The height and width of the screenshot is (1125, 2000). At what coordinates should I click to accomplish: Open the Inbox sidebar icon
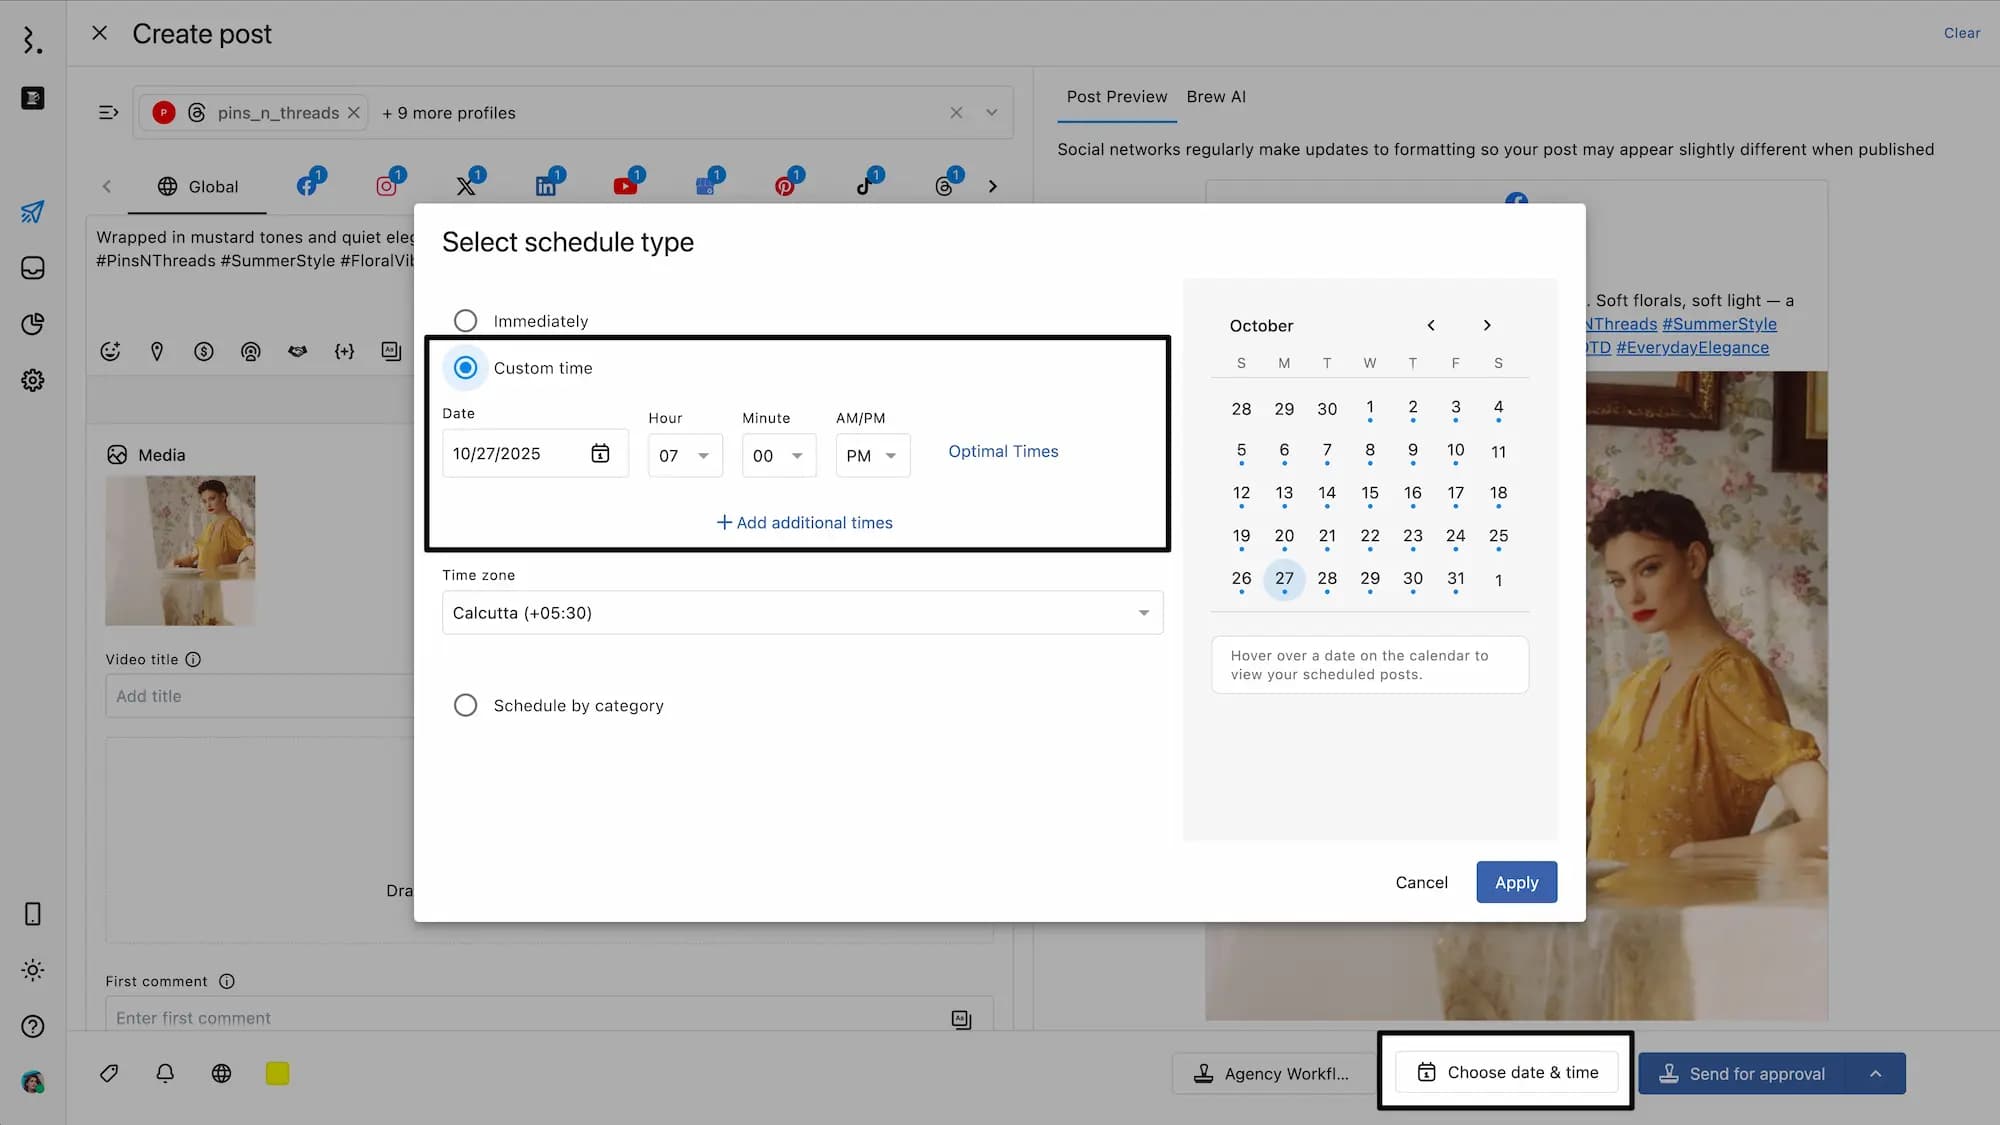pos(32,268)
